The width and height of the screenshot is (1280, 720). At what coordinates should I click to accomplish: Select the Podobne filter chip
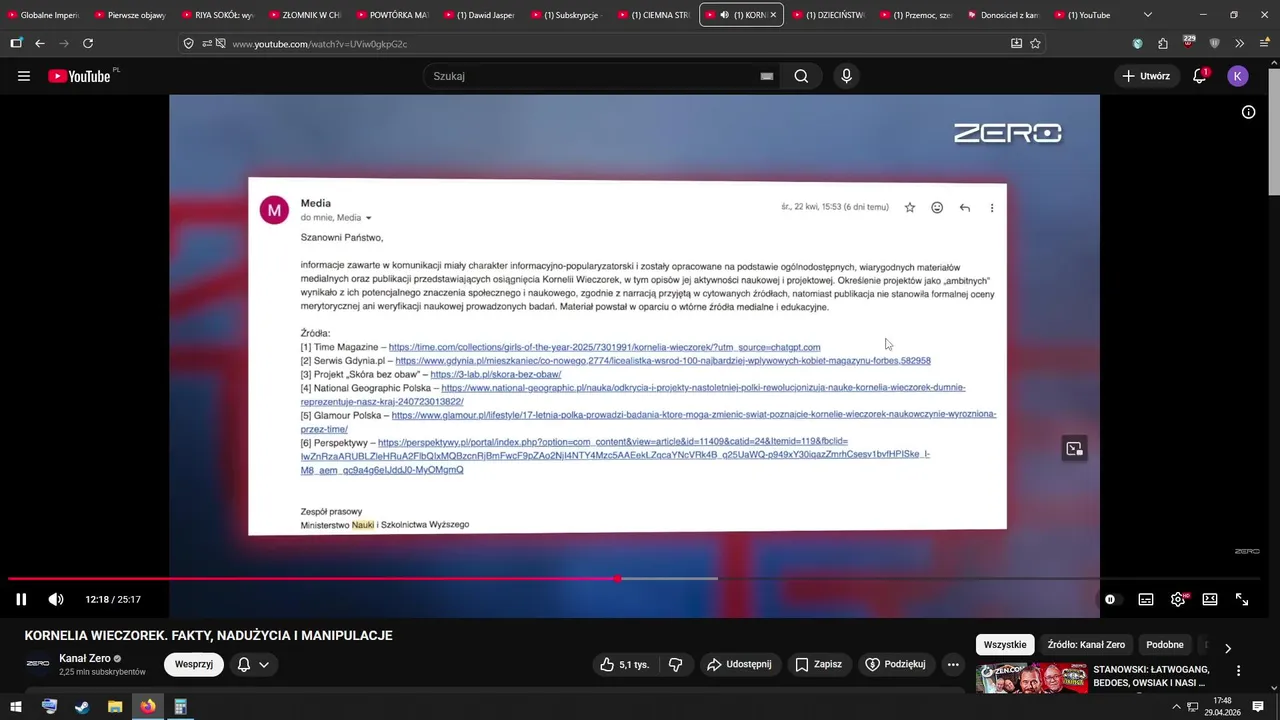click(x=1165, y=645)
